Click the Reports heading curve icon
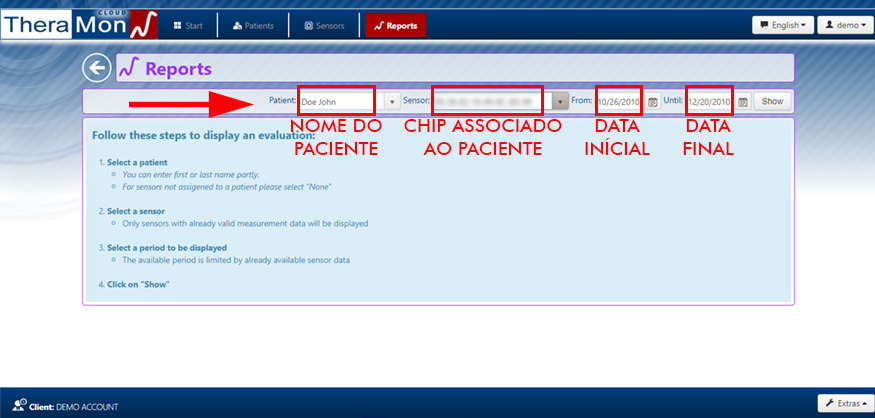Image resolution: width=875 pixels, height=418 pixels. click(x=129, y=69)
